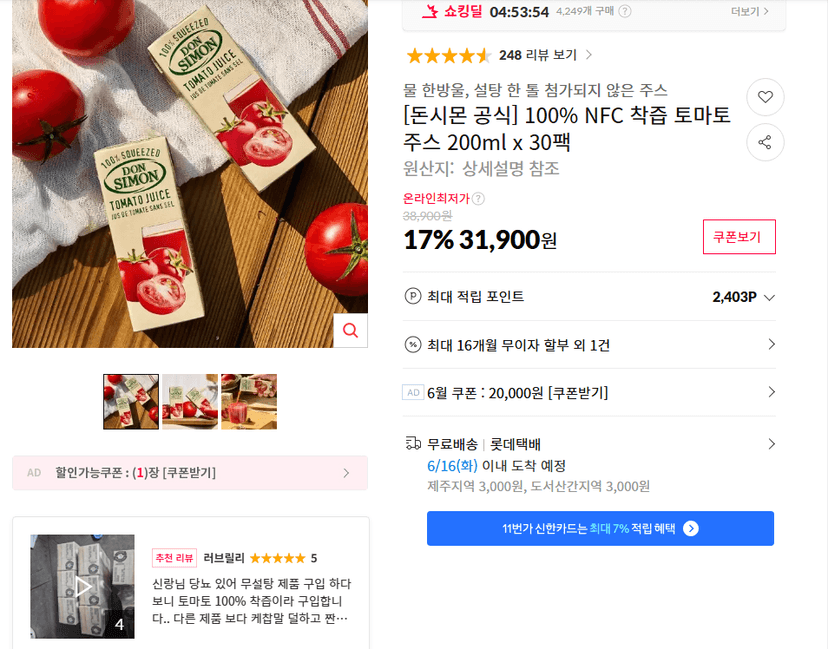This screenshot has width=828, height=649.
Task: Open the 최대 16개월 무이자 할부 details
Action: click(x=589, y=345)
